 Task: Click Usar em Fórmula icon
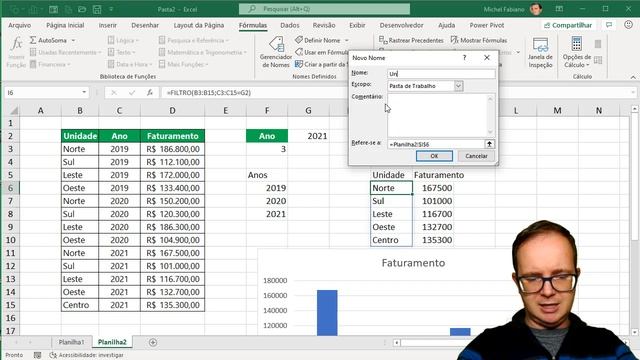[x=299, y=52]
